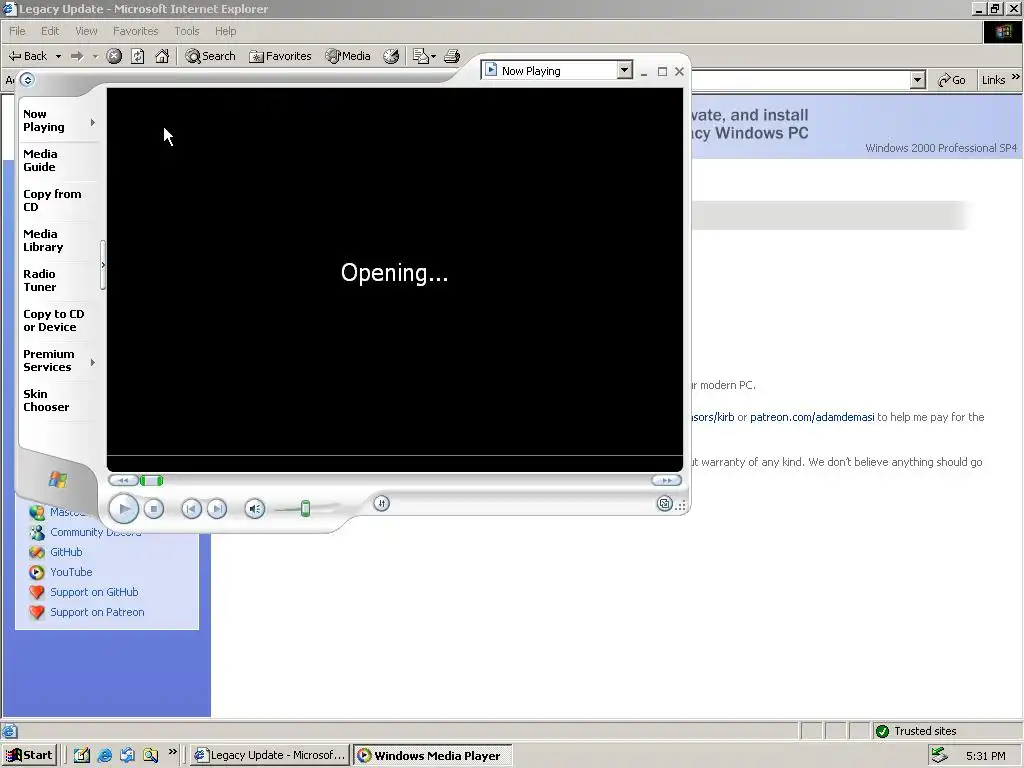
Task: Click the Go button next to address bar
Action: coord(952,80)
